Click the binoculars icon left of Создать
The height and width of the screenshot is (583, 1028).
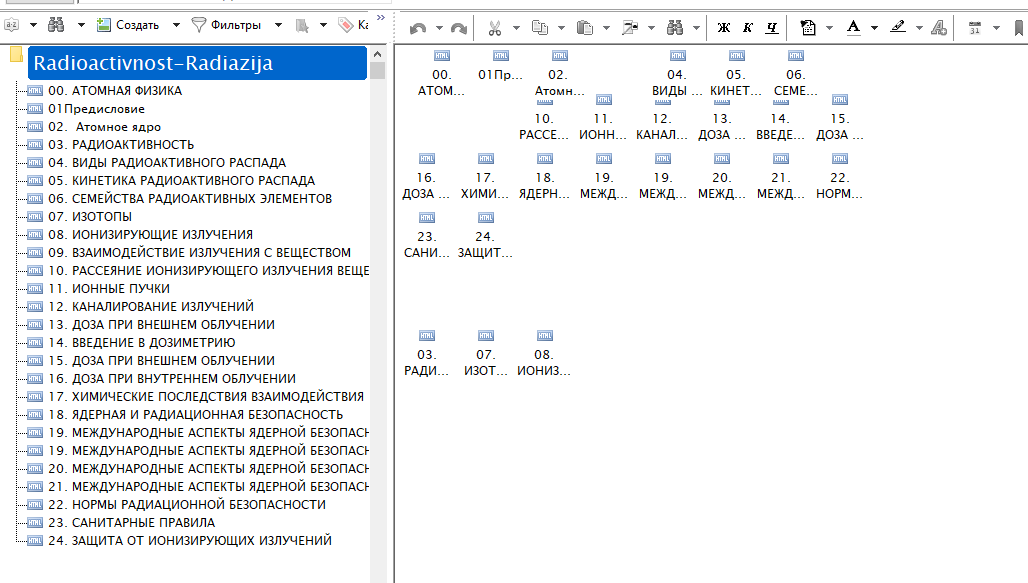click(56, 25)
